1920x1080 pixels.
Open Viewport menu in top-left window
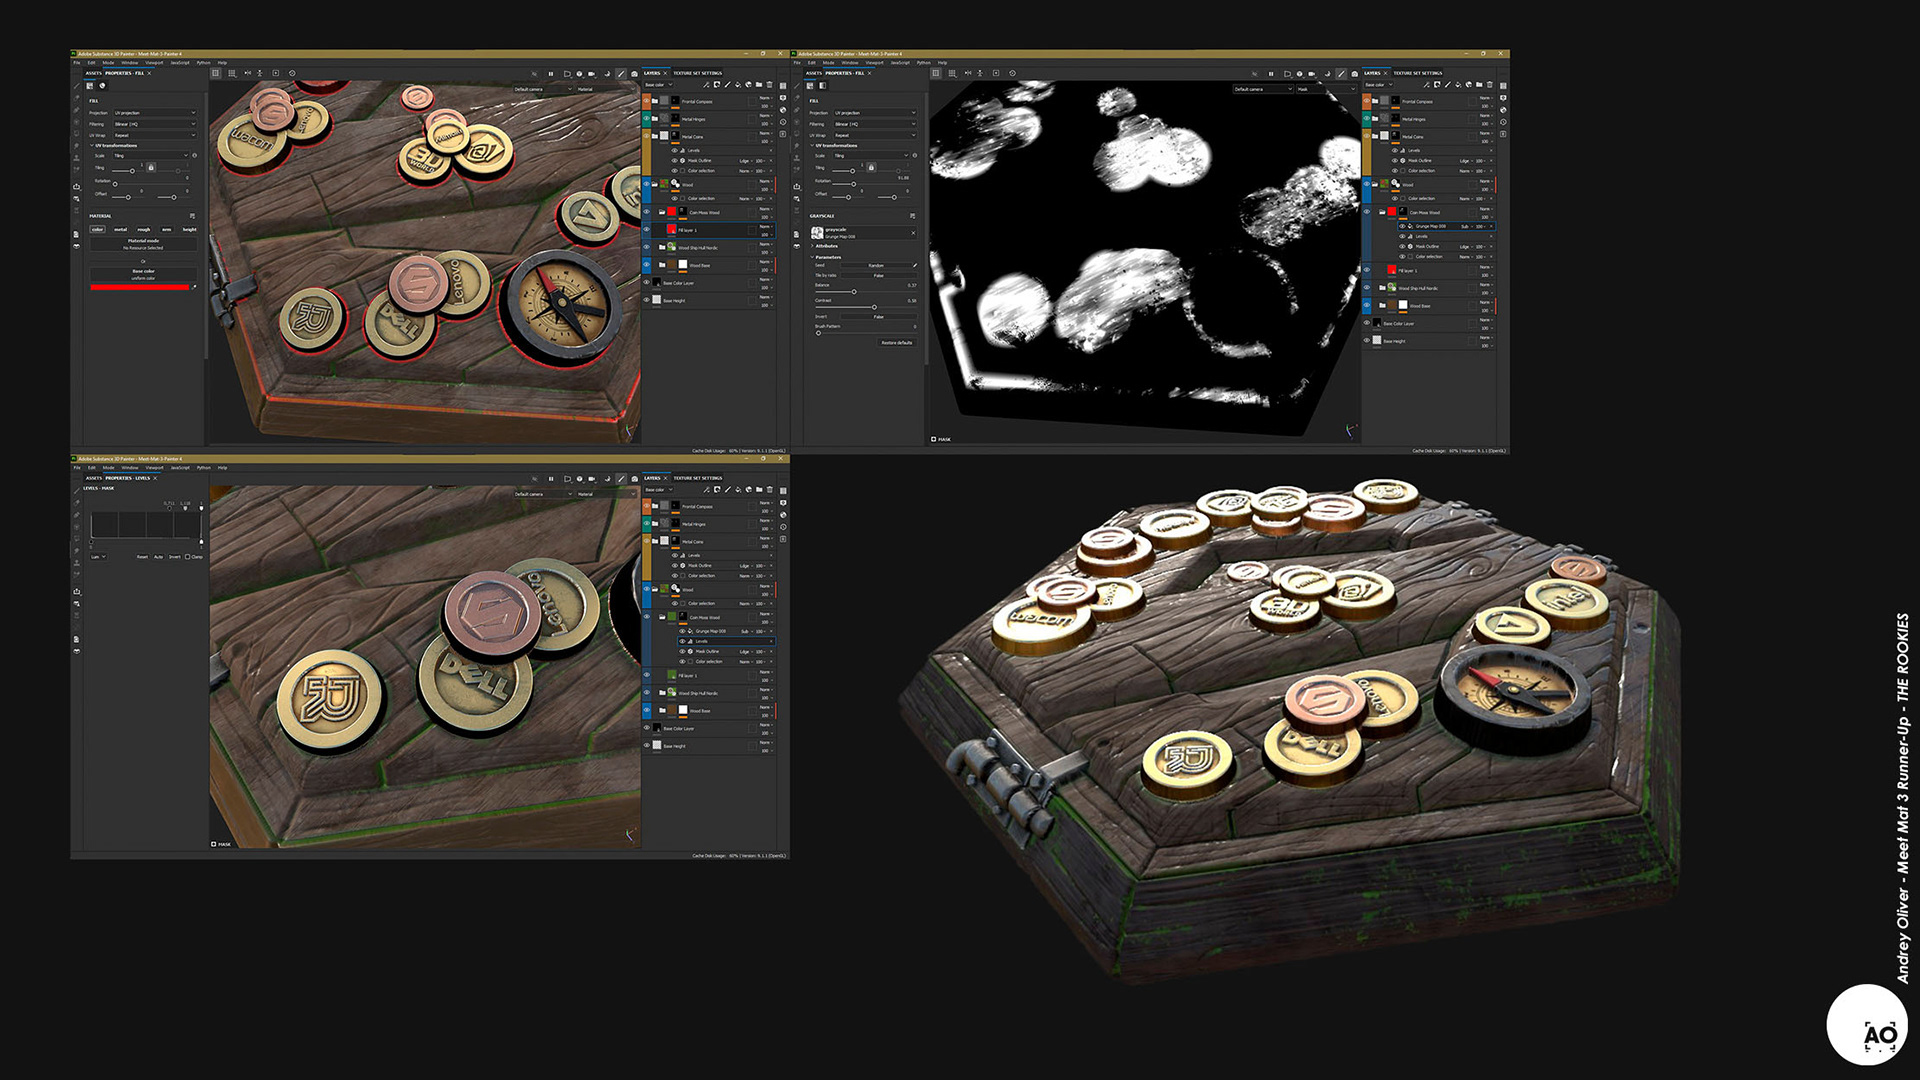[x=154, y=63]
